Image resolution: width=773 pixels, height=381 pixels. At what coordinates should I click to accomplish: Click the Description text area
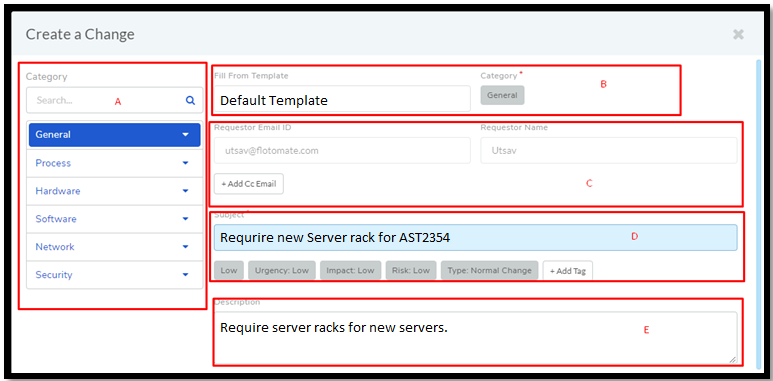point(476,338)
